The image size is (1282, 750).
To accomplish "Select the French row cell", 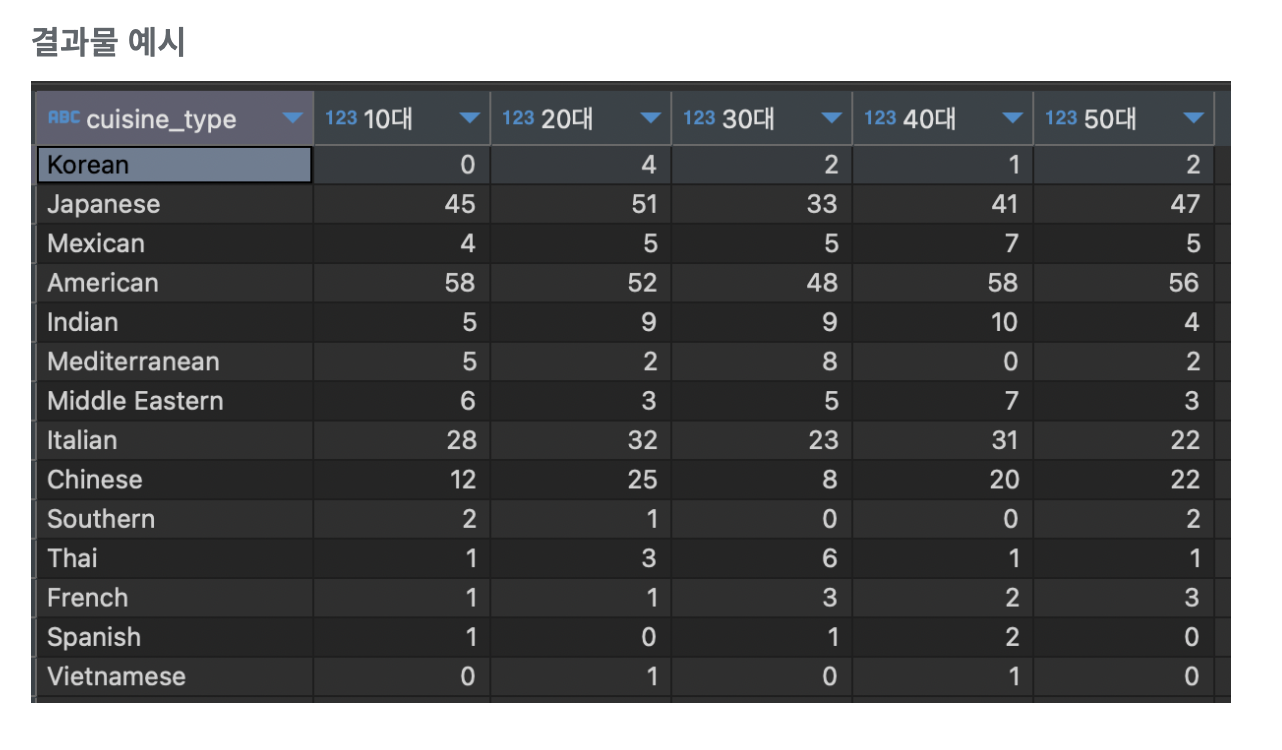I will [174, 598].
